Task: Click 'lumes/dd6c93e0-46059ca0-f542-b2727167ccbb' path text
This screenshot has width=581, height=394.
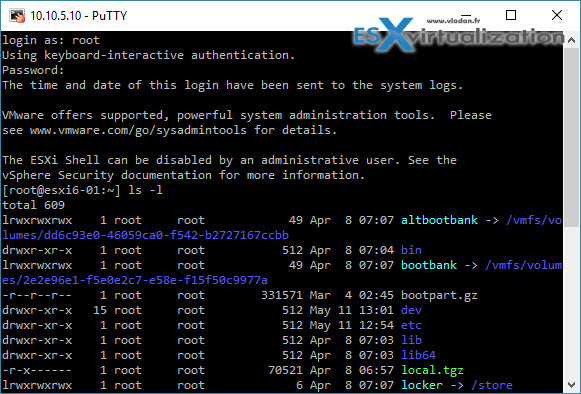Action: point(145,235)
